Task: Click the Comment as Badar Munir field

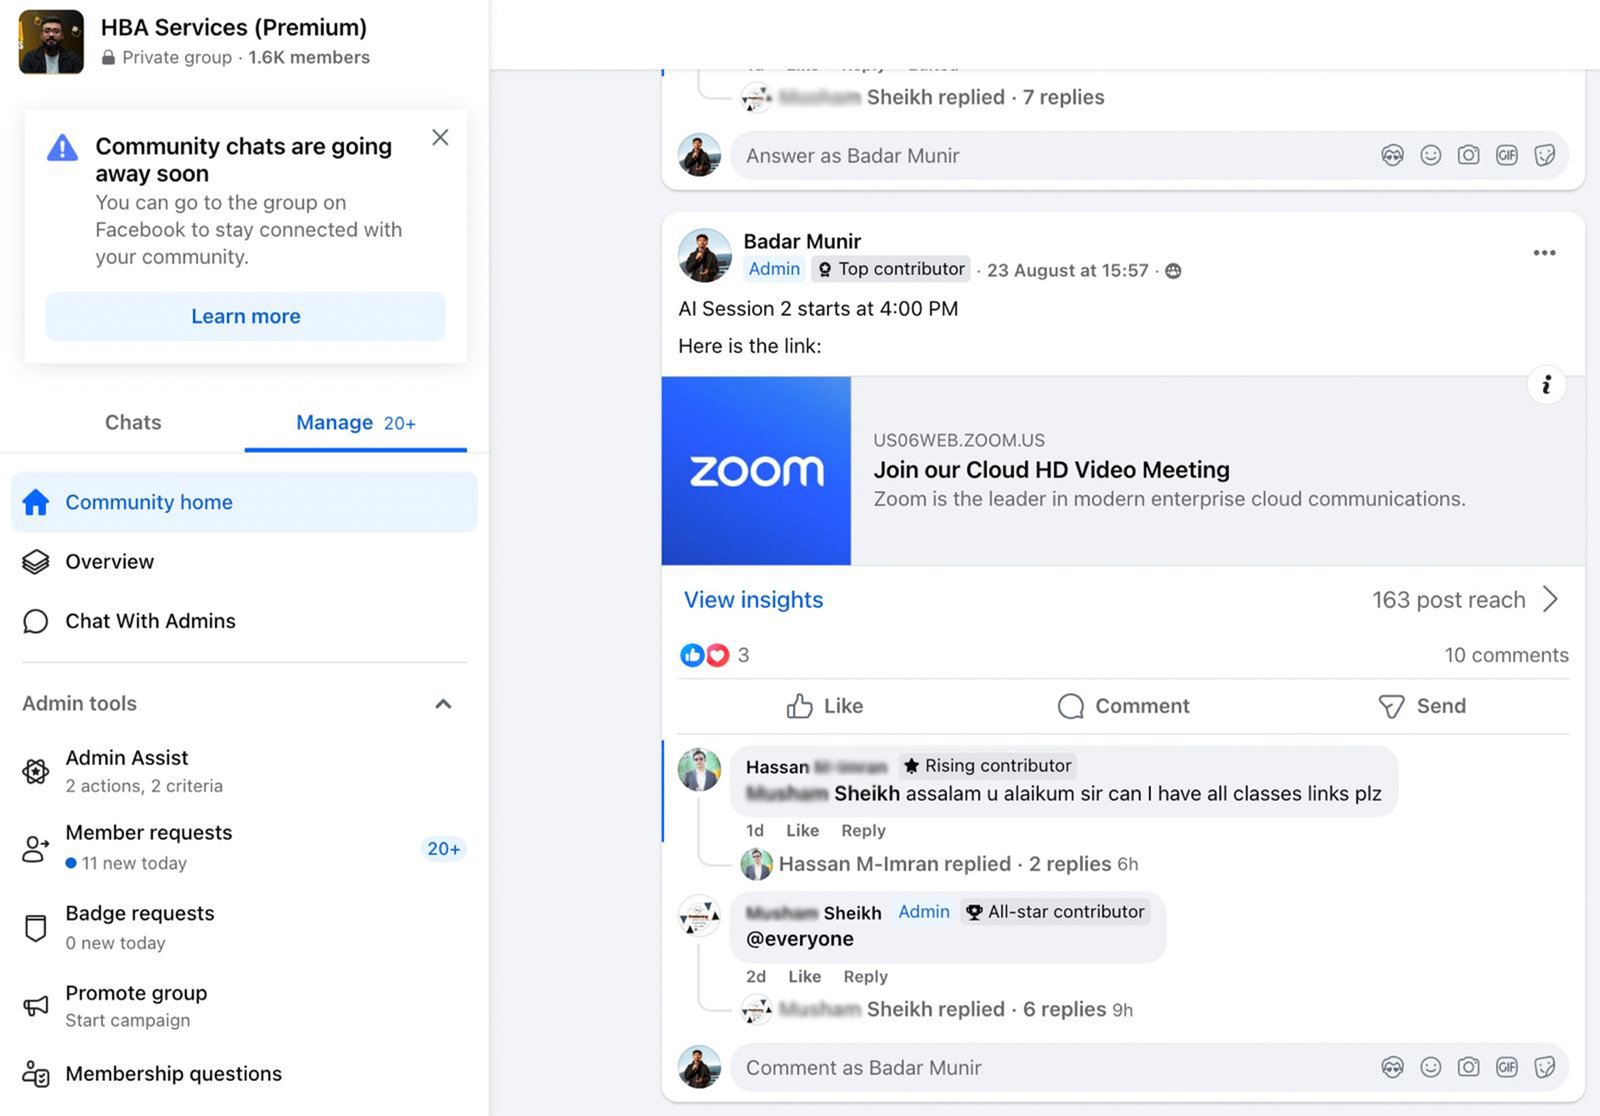Action: point(1050,1067)
